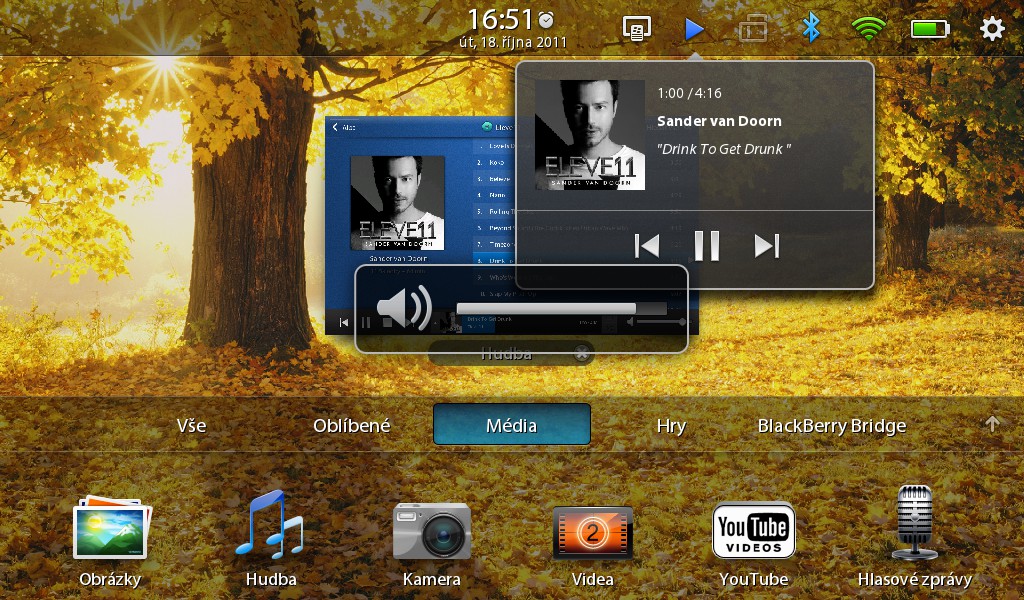Image resolution: width=1024 pixels, height=600 pixels.
Task: Tap the date út, 18. října 2011
Action: (x=513, y=43)
